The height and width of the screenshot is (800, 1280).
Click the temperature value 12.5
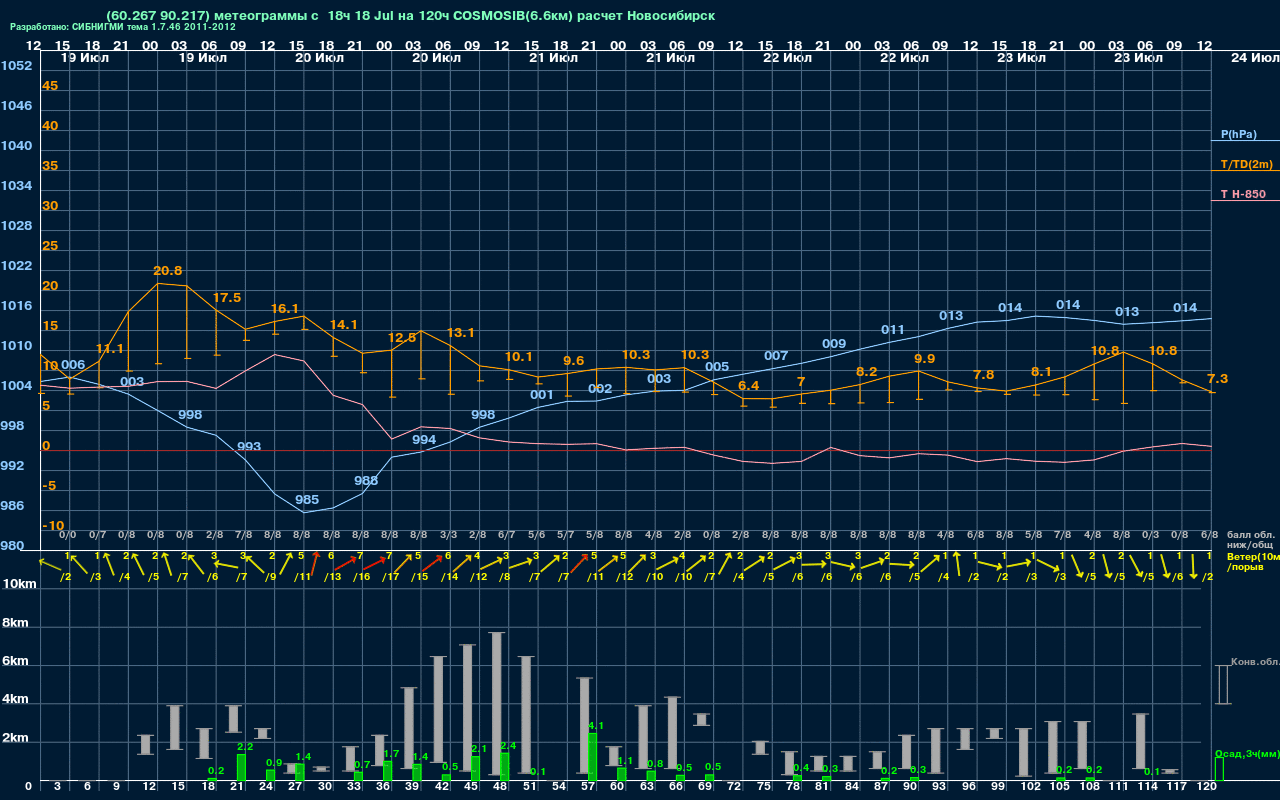pyautogui.click(x=402, y=338)
